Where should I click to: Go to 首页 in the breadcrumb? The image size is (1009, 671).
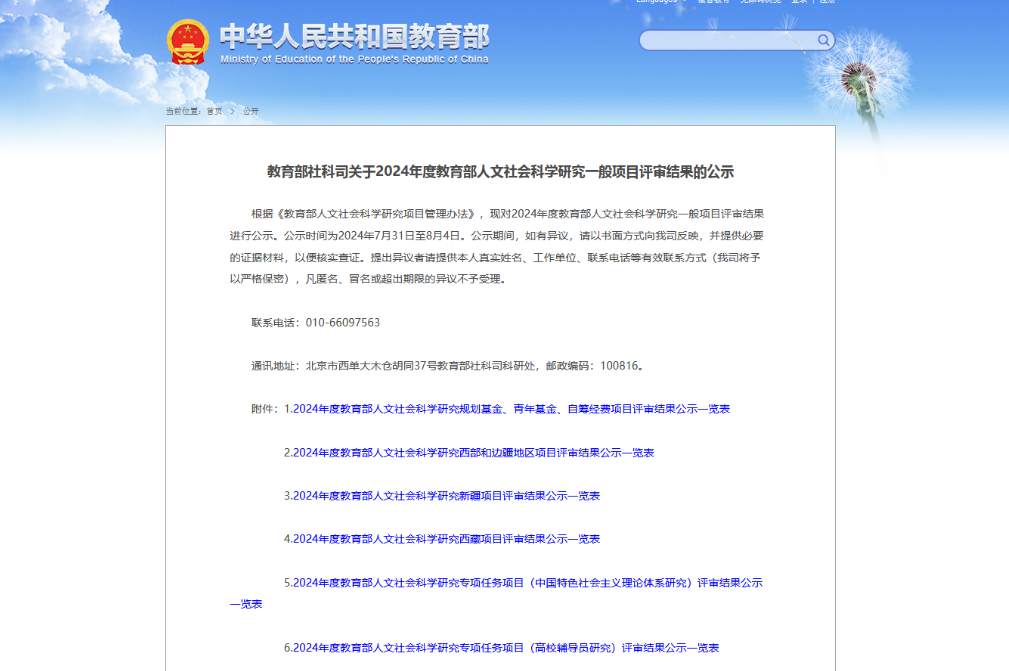[215, 111]
